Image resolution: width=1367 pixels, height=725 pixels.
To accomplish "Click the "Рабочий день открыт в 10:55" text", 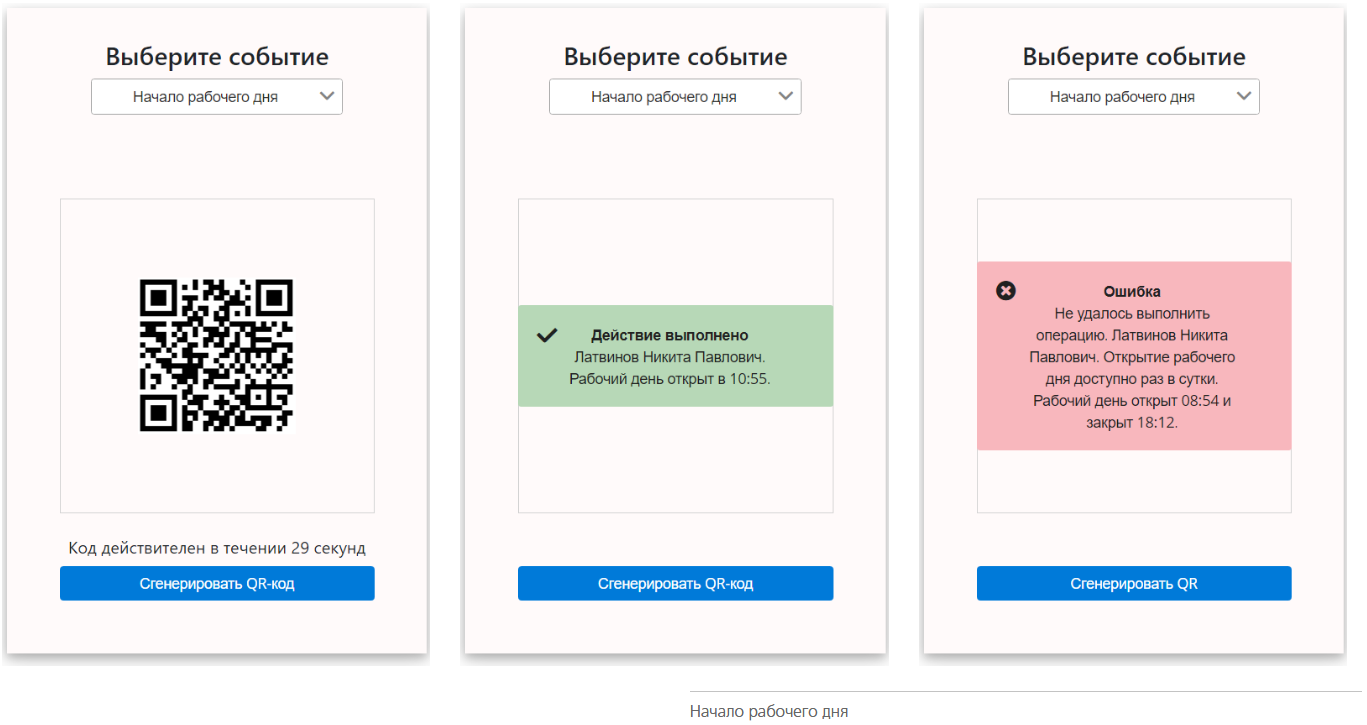I will 670,379.
